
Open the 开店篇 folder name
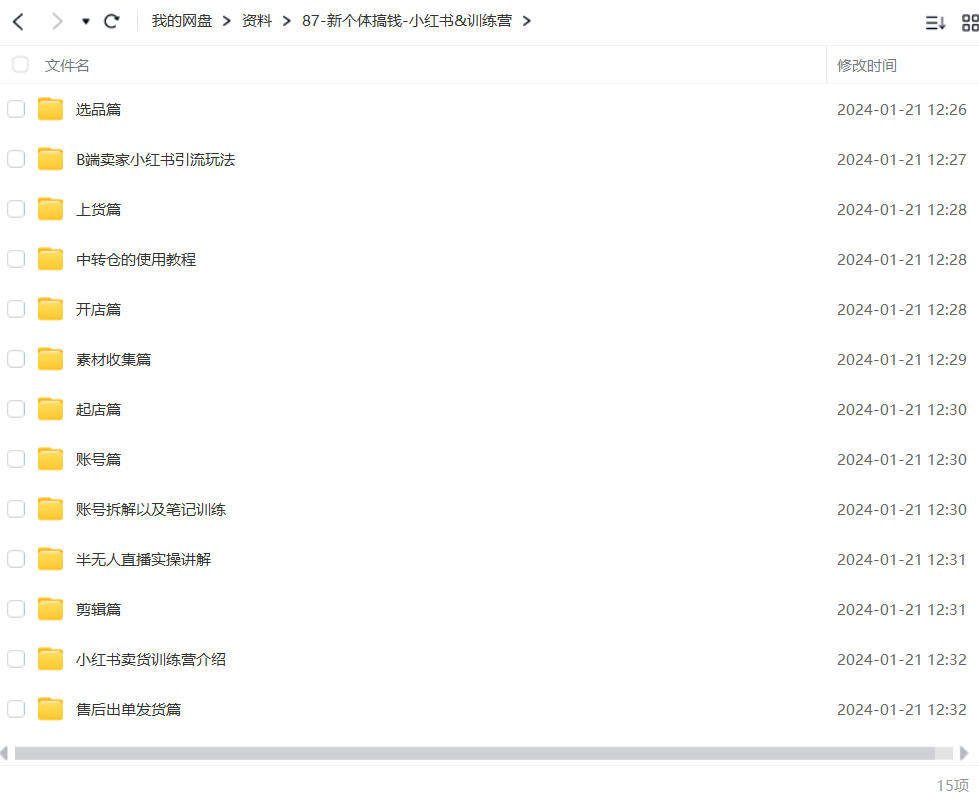pos(98,310)
